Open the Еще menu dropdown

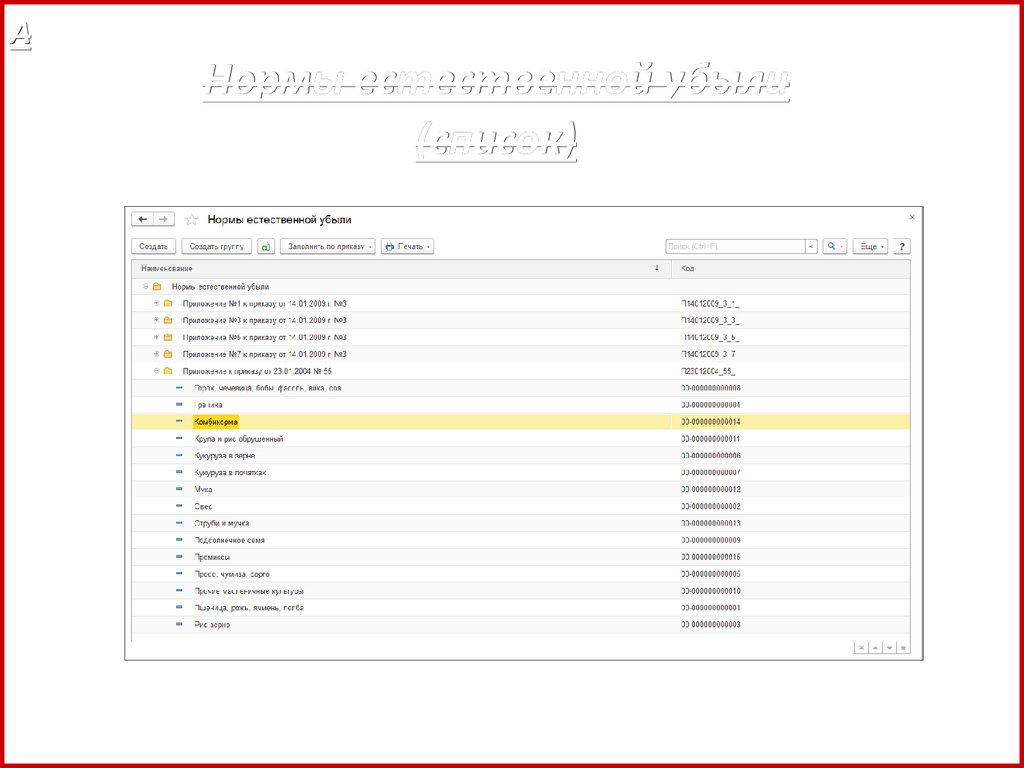tap(870, 246)
